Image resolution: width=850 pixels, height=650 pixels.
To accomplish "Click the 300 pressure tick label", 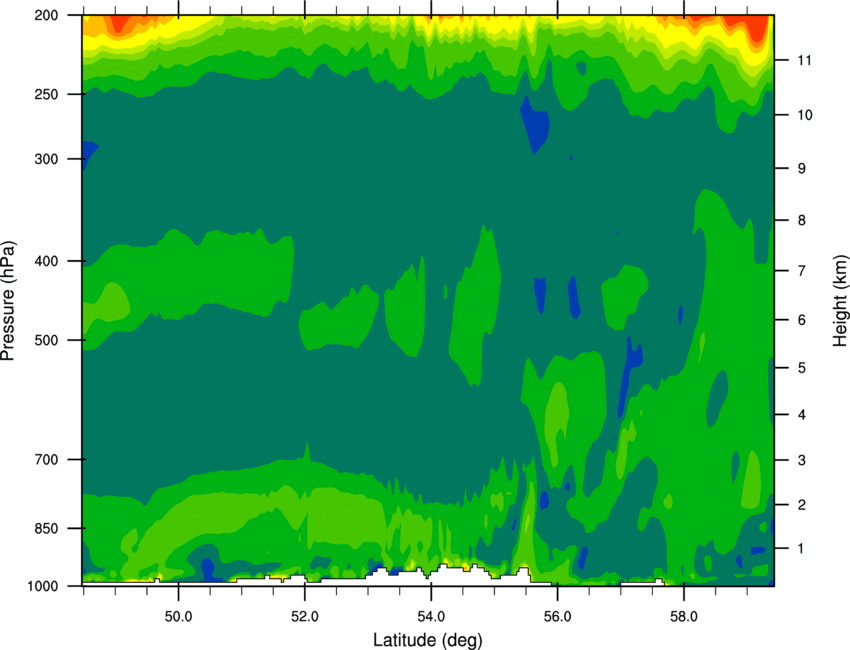I will coord(46,159).
